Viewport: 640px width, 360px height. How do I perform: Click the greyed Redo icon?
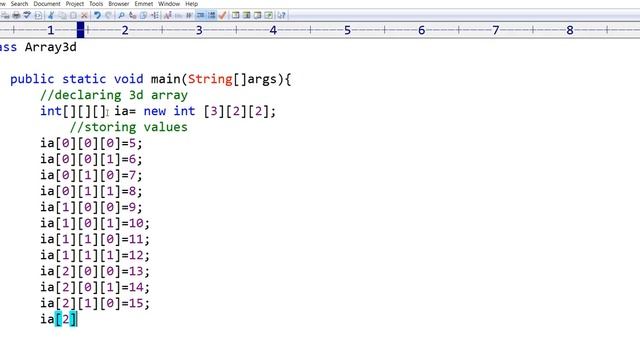pyautogui.click(x=109, y=16)
